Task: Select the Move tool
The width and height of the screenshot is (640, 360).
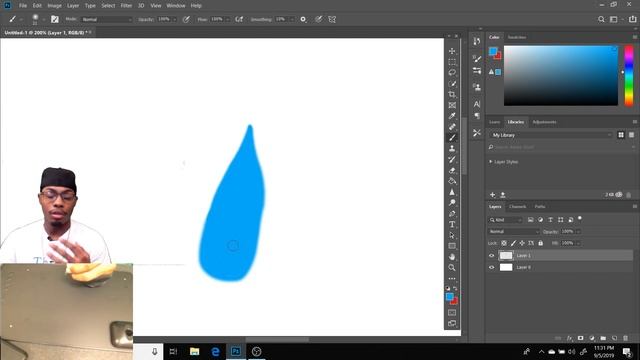Action: coord(452,51)
